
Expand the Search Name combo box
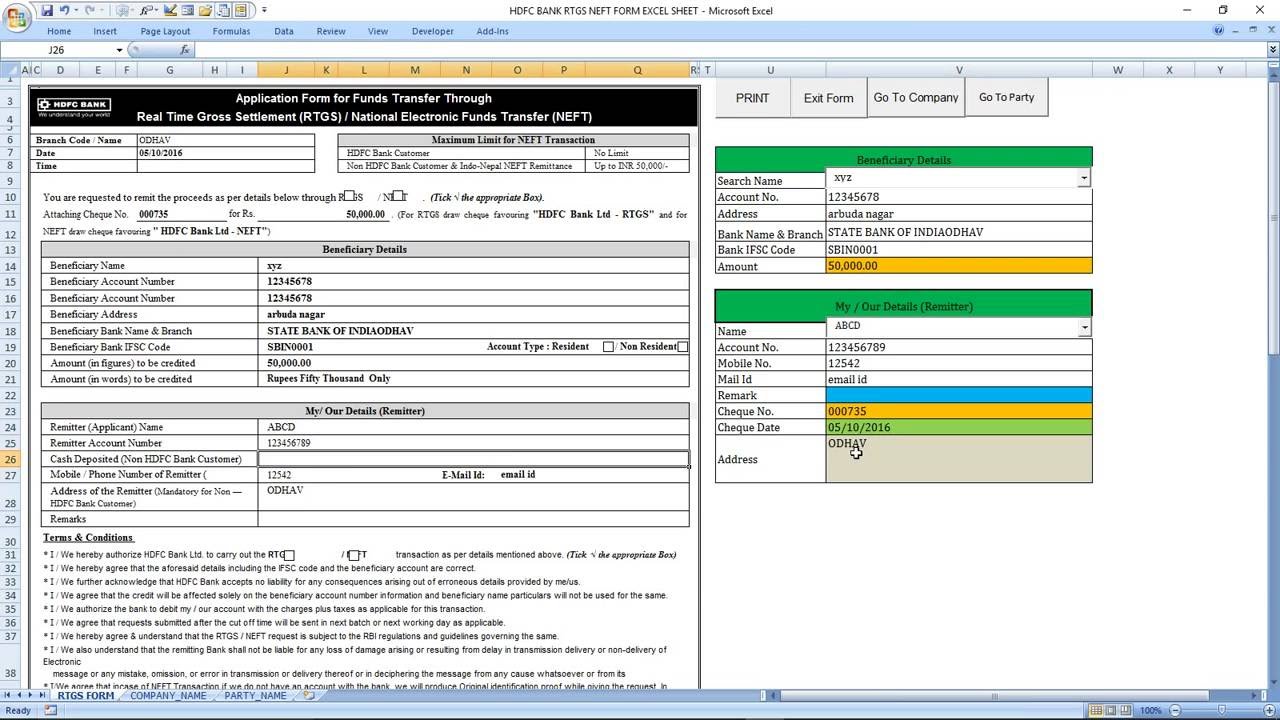(x=1083, y=178)
